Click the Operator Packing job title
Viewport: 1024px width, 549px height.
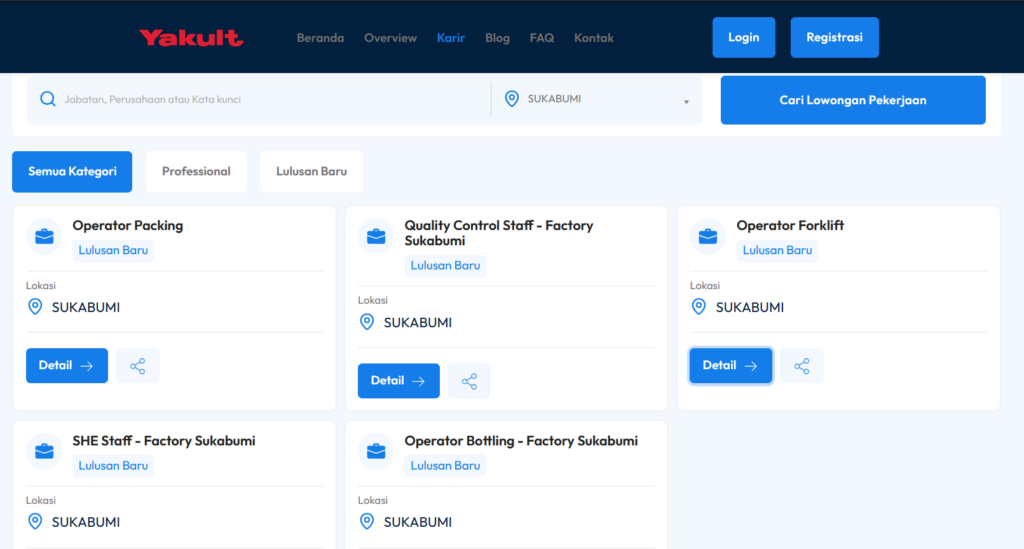tap(128, 225)
